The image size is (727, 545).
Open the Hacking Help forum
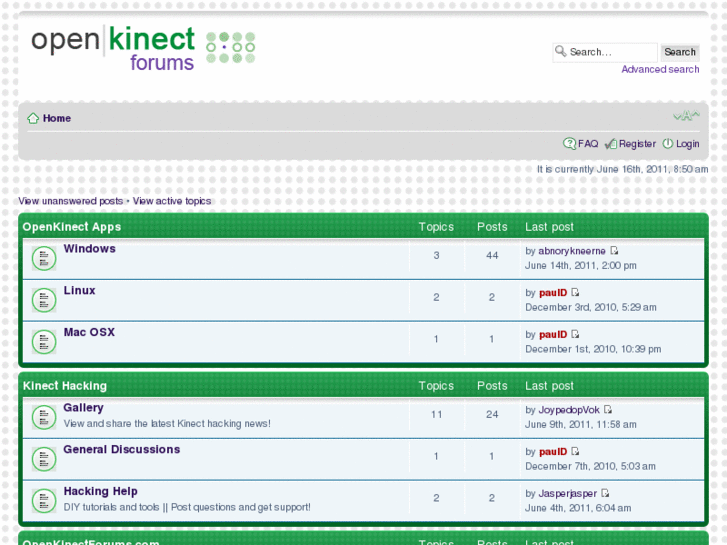tap(101, 491)
